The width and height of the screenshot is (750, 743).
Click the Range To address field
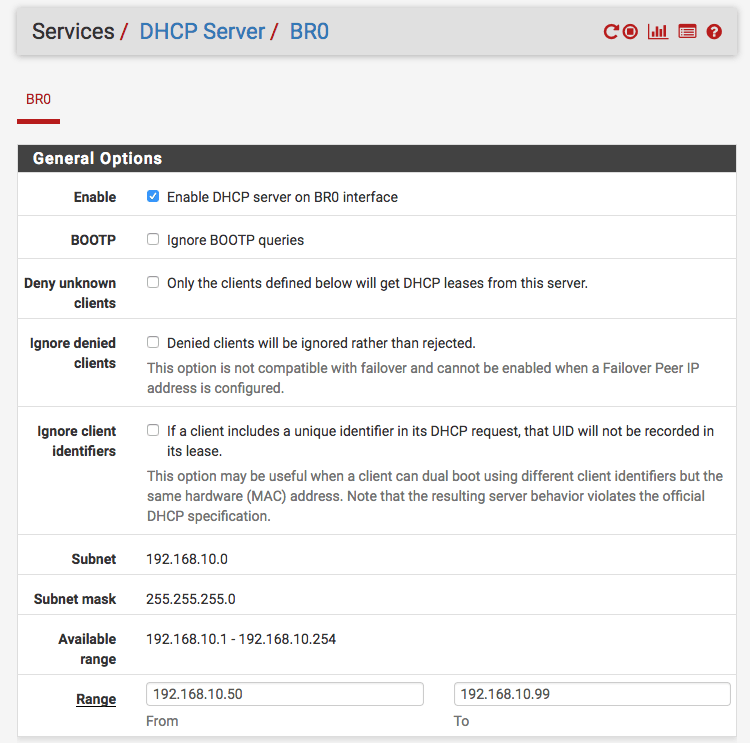592,694
